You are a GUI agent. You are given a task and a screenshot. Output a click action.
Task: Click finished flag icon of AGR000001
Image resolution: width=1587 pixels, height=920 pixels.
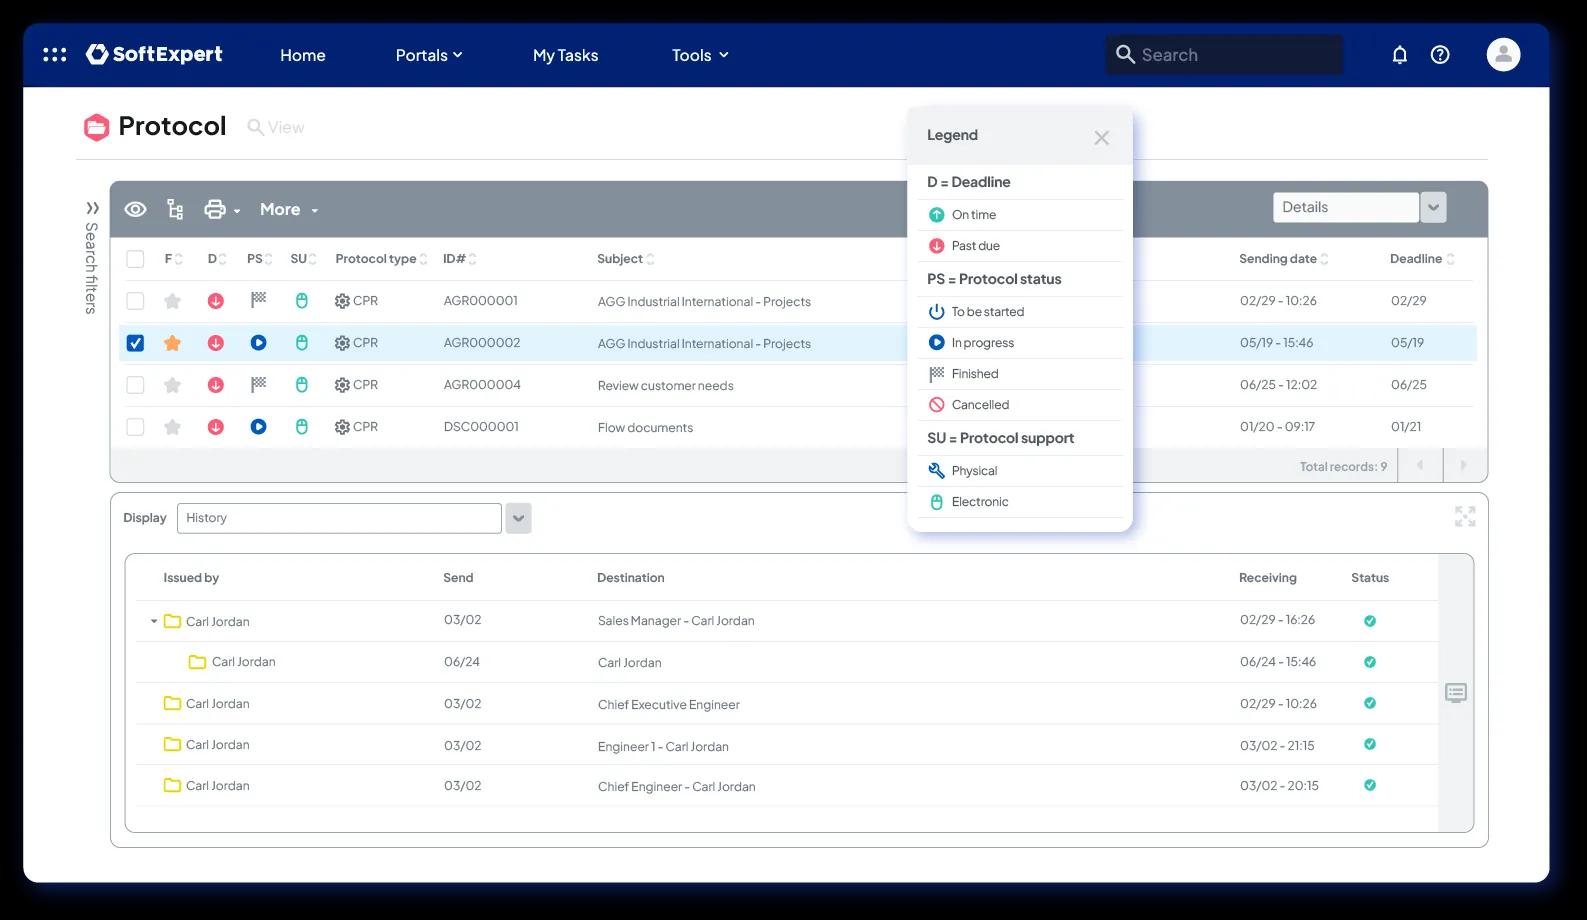click(258, 300)
